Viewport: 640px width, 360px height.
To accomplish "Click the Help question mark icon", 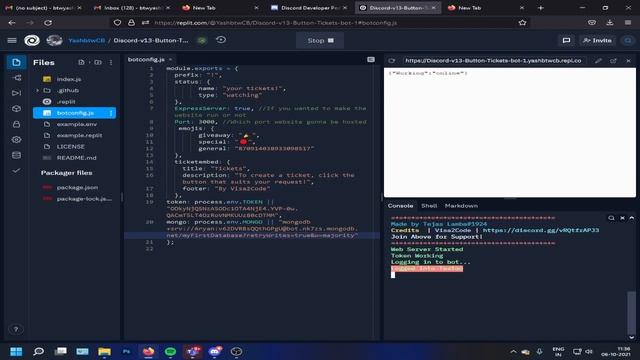I will coord(16,329).
